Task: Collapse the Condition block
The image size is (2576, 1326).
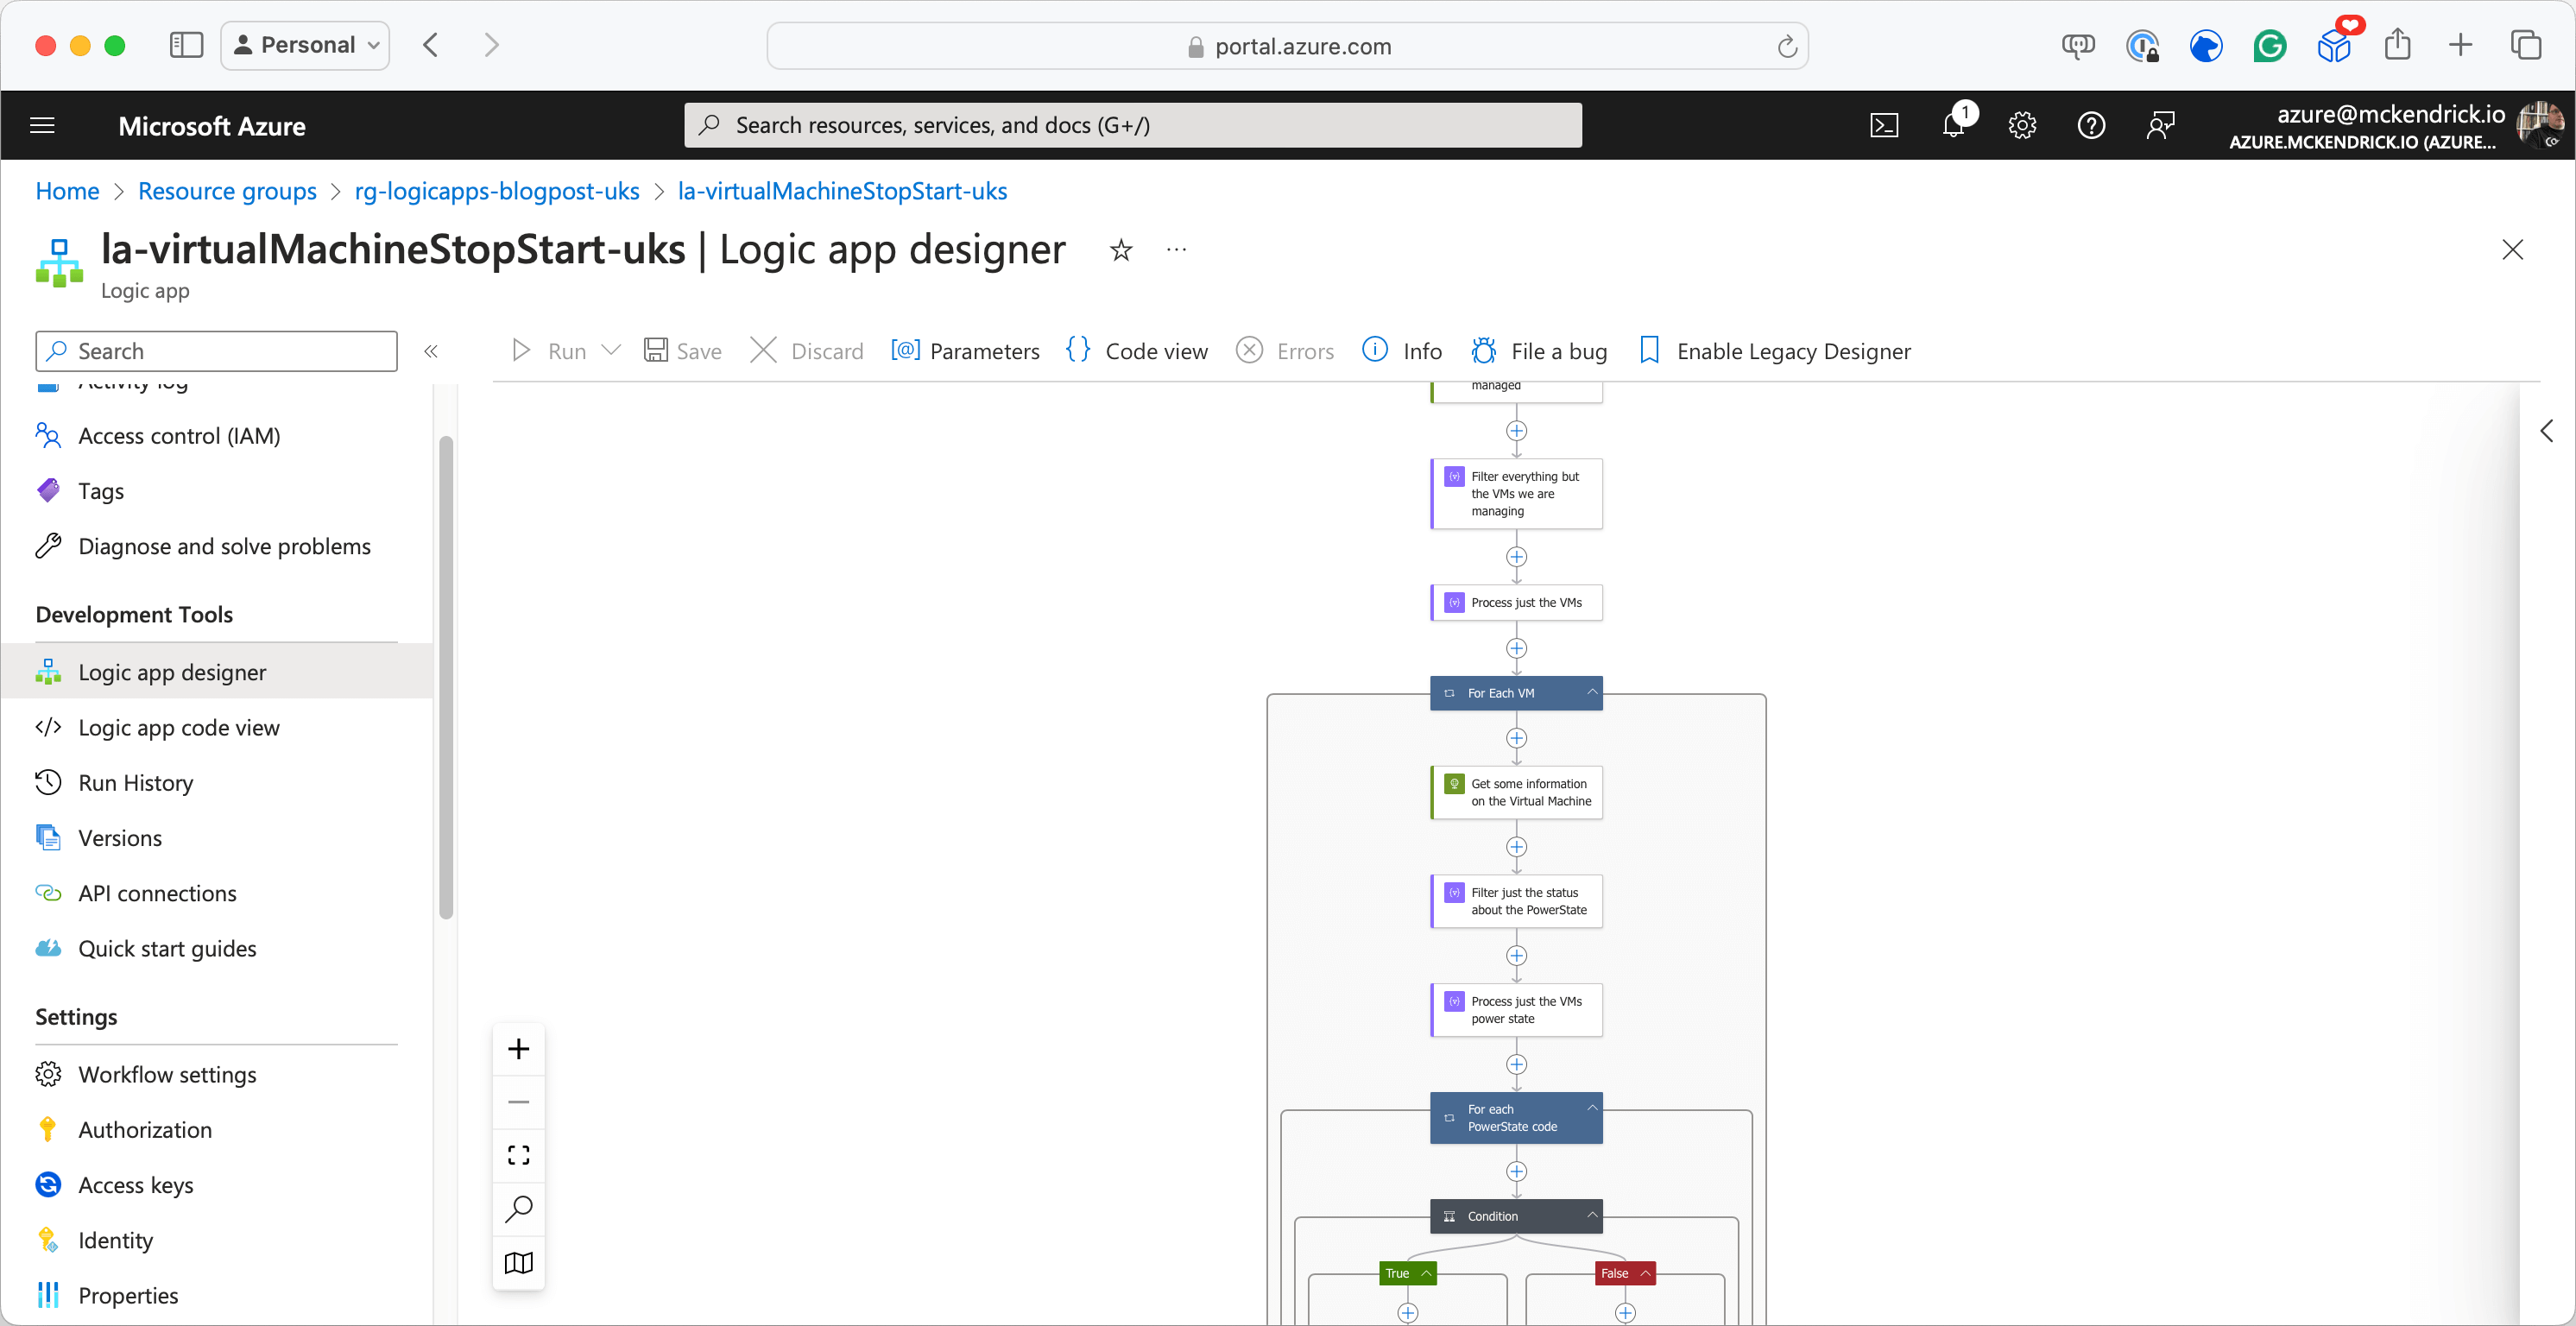Action: pyautogui.click(x=1592, y=1215)
